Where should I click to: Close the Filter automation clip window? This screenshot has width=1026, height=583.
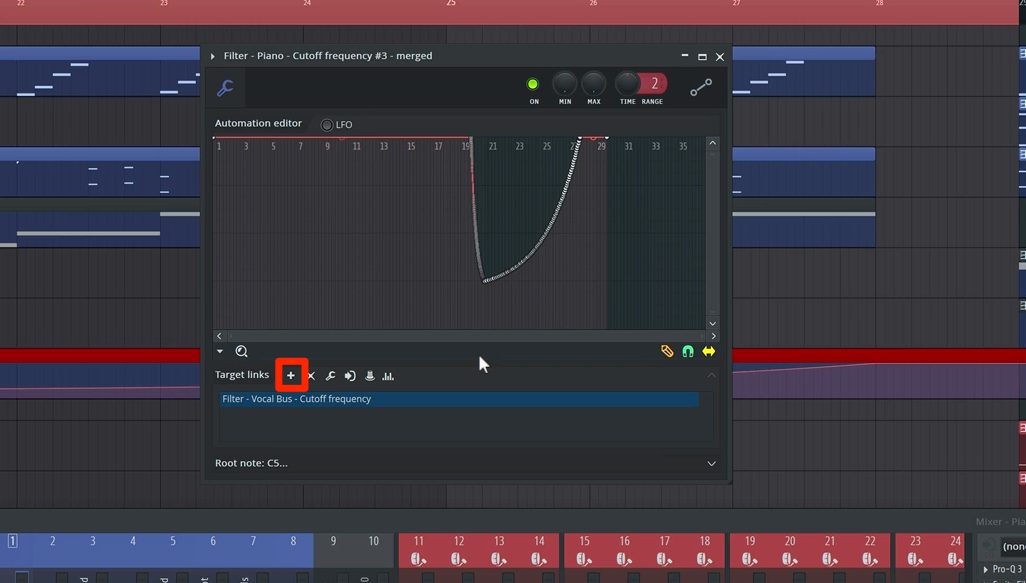(720, 57)
